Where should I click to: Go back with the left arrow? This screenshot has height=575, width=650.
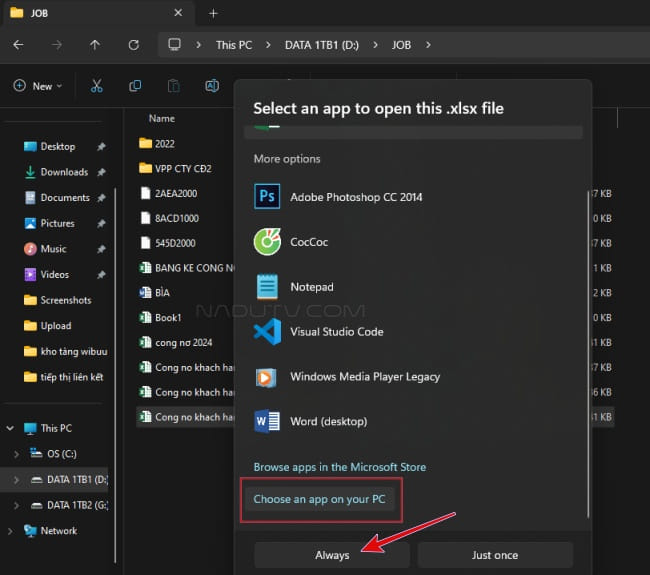(18, 45)
